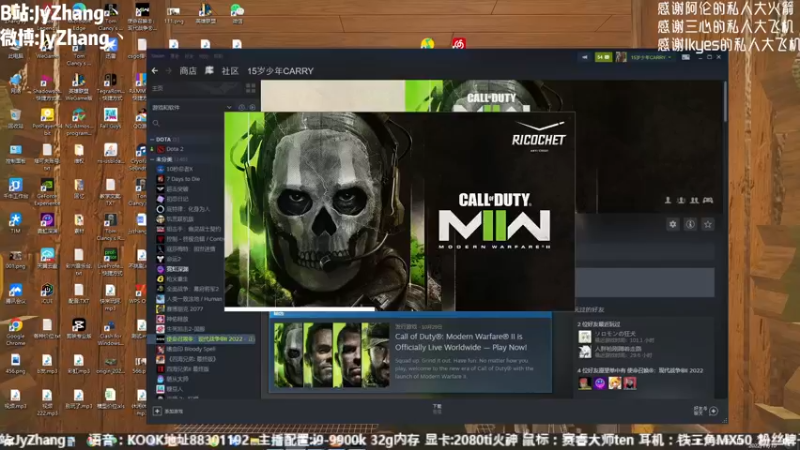This screenshot has height=450, width=800.
Task: Switch library to grid view icon
Action: (x=251, y=88)
